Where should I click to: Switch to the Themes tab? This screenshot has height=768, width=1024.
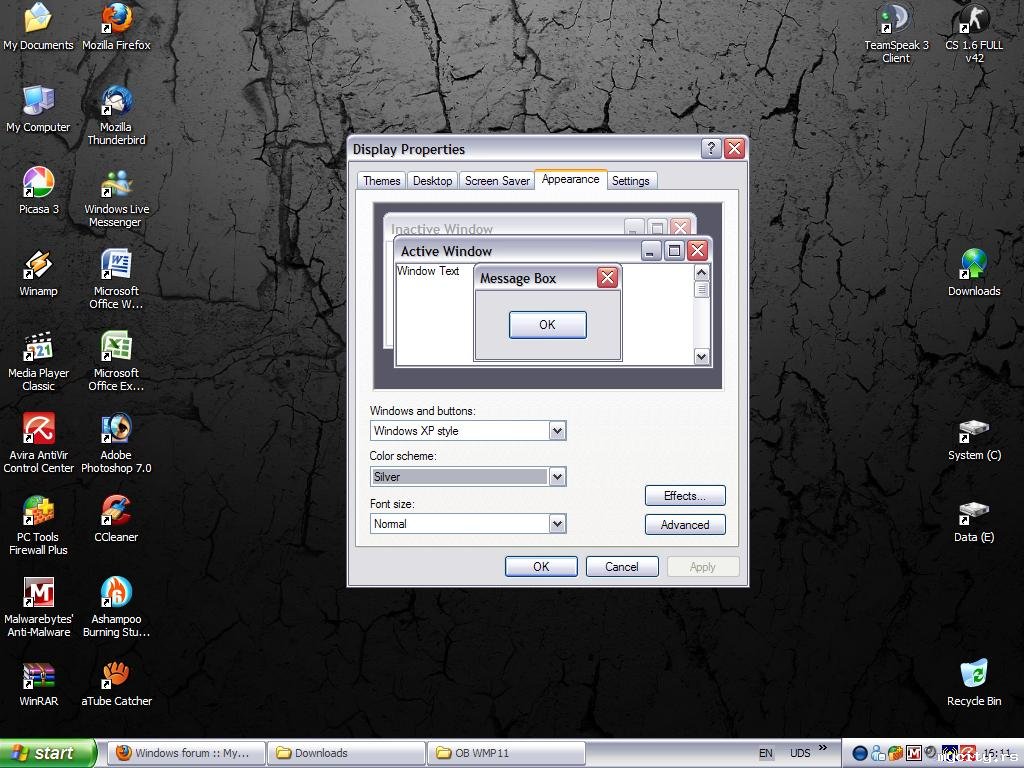(381, 181)
